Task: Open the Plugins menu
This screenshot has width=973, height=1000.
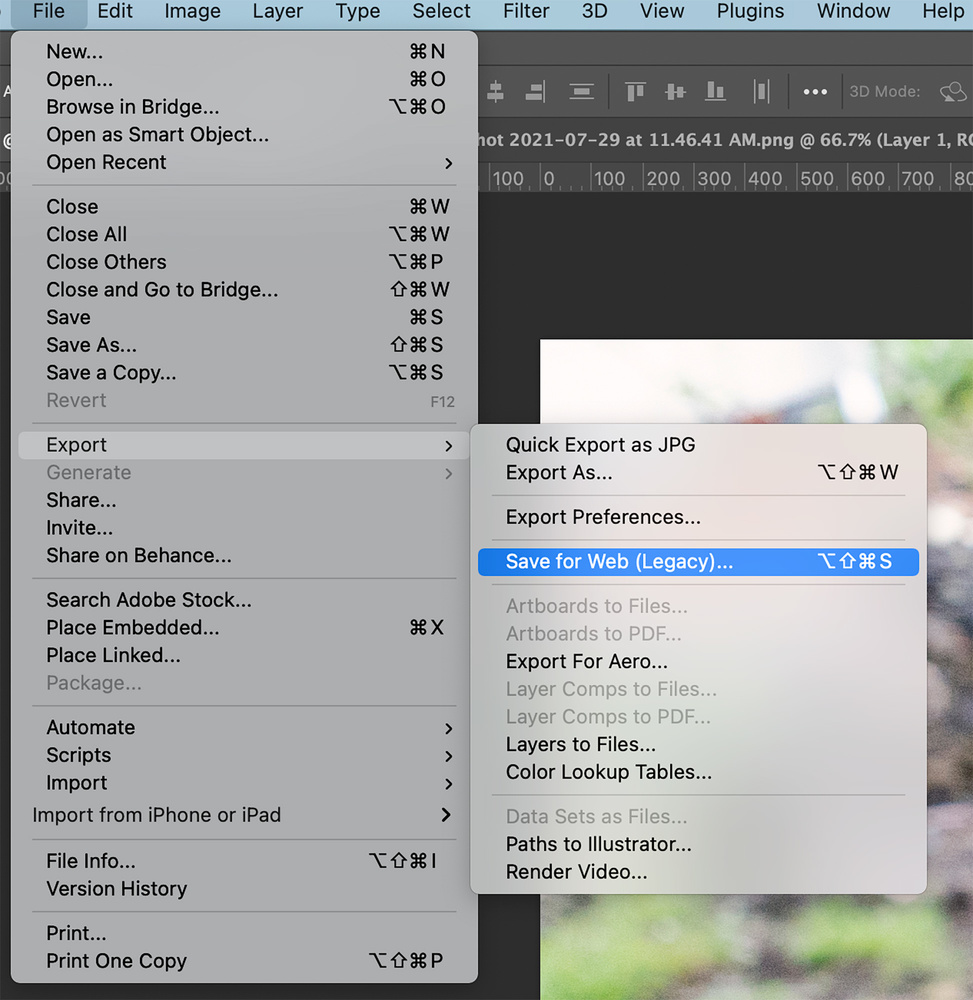Action: pyautogui.click(x=750, y=11)
